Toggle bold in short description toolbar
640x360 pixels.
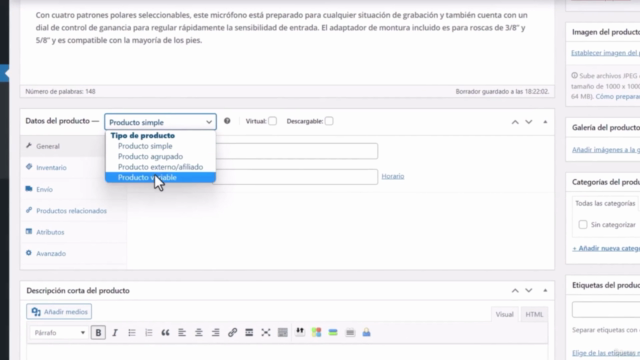click(x=98, y=333)
